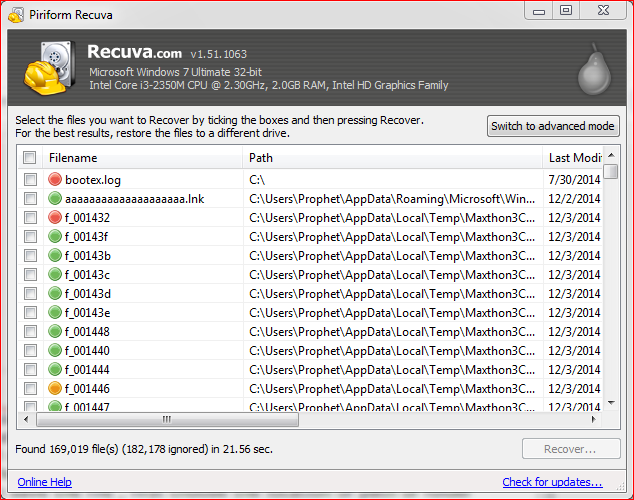Select the f_001440 filename

[x=87, y=350]
